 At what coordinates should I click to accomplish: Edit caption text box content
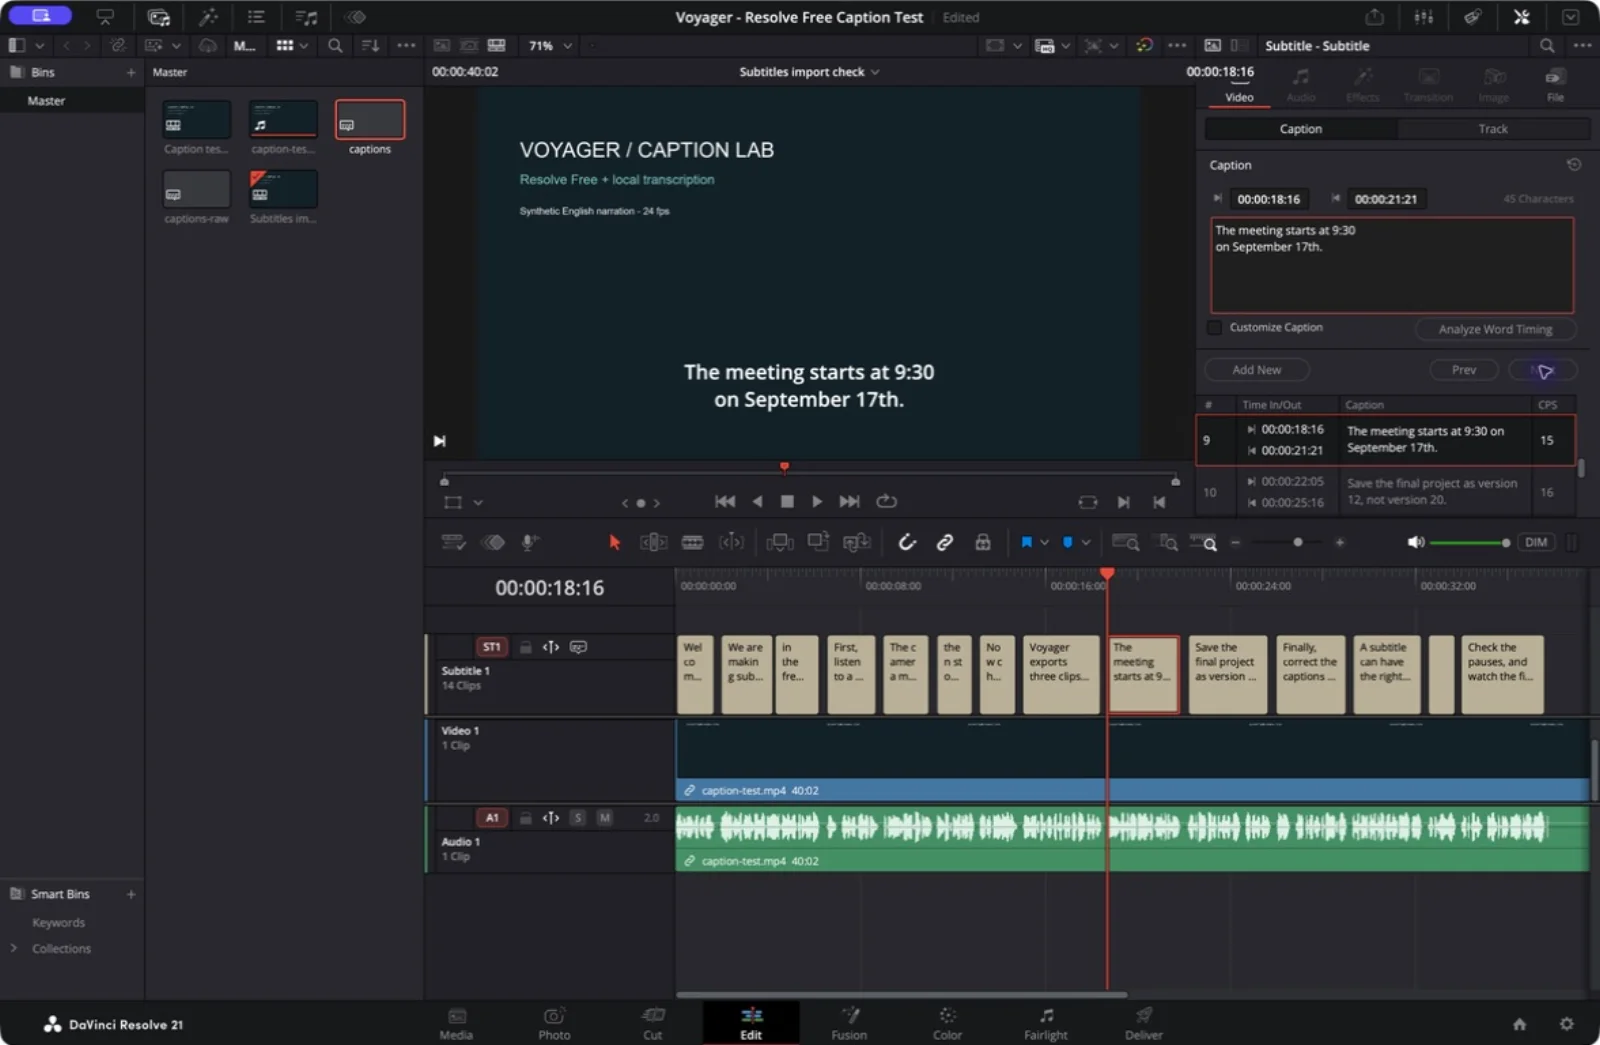click(x=1392, y=265)
